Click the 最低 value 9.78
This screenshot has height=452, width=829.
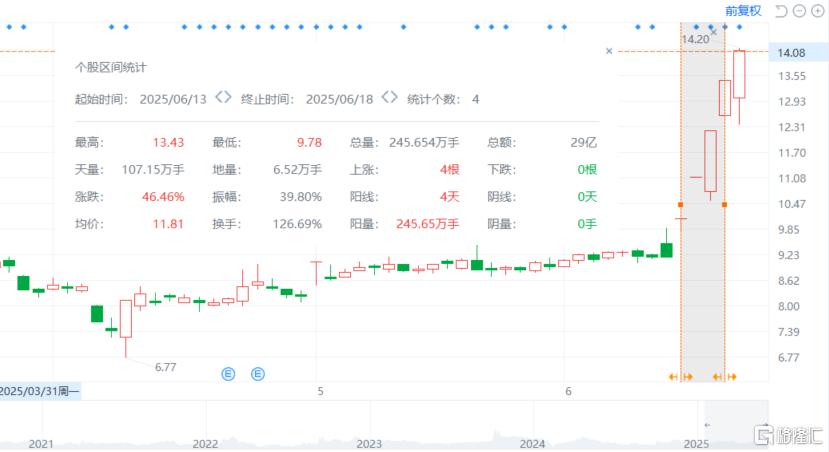309,143
